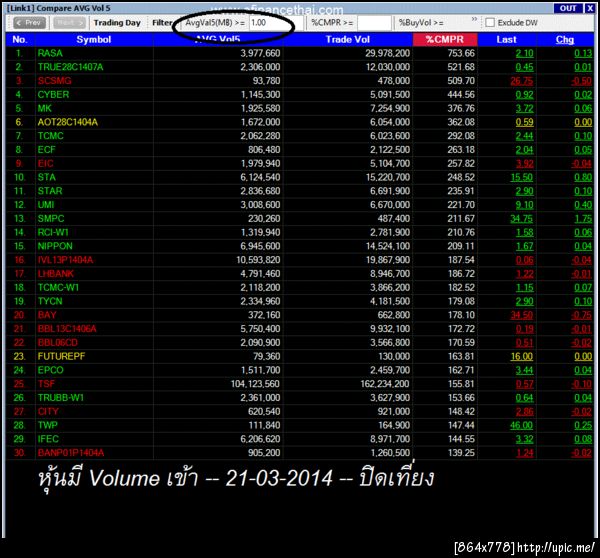Select symbol BAY
Screen dimensions: 600x558
click(47, 315)
